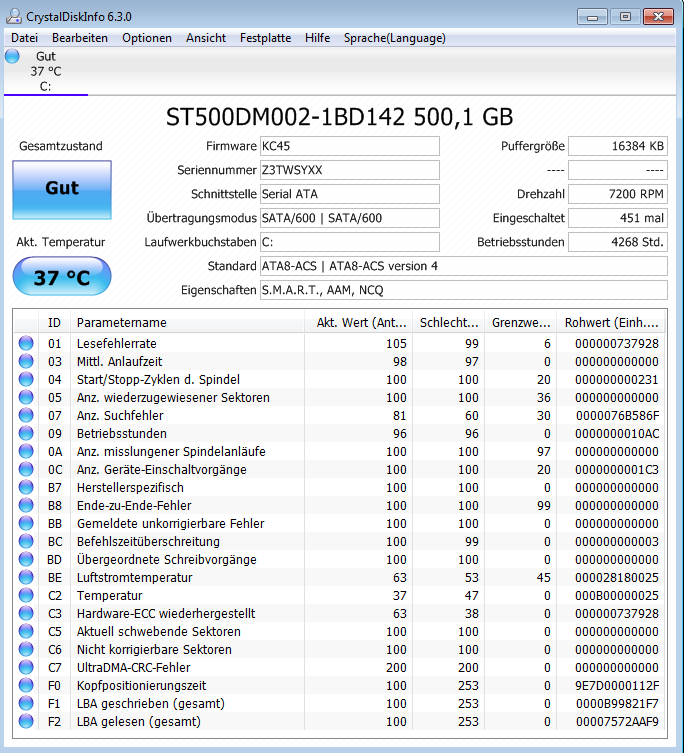684x753 pixels.
Task: Click the CrystalDiskInfo title bar app icon
Action: [14, 16]
